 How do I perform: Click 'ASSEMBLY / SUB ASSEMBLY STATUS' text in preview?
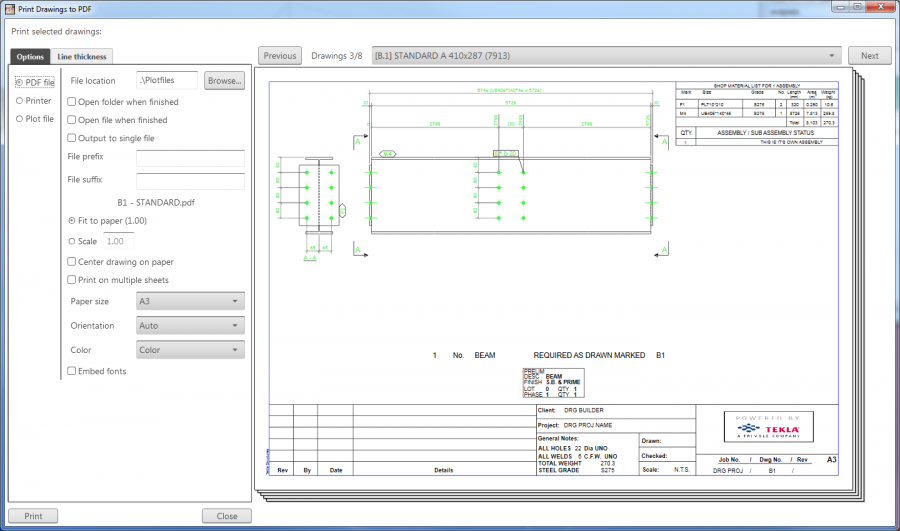(765, 133)
